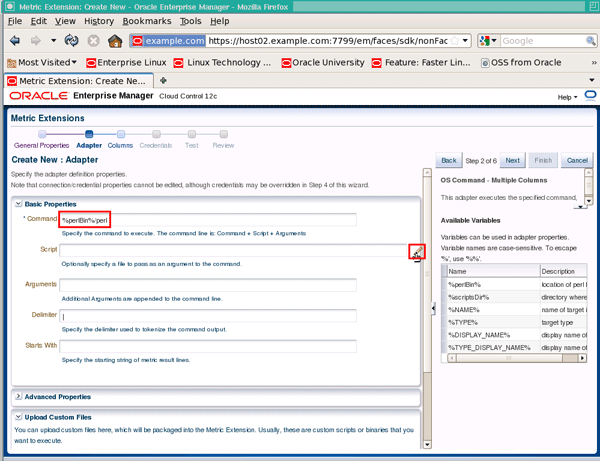Image resolution: width=600 pixels, height=461 pixels.
Task: Reload the current page
Action: [72, 41]
